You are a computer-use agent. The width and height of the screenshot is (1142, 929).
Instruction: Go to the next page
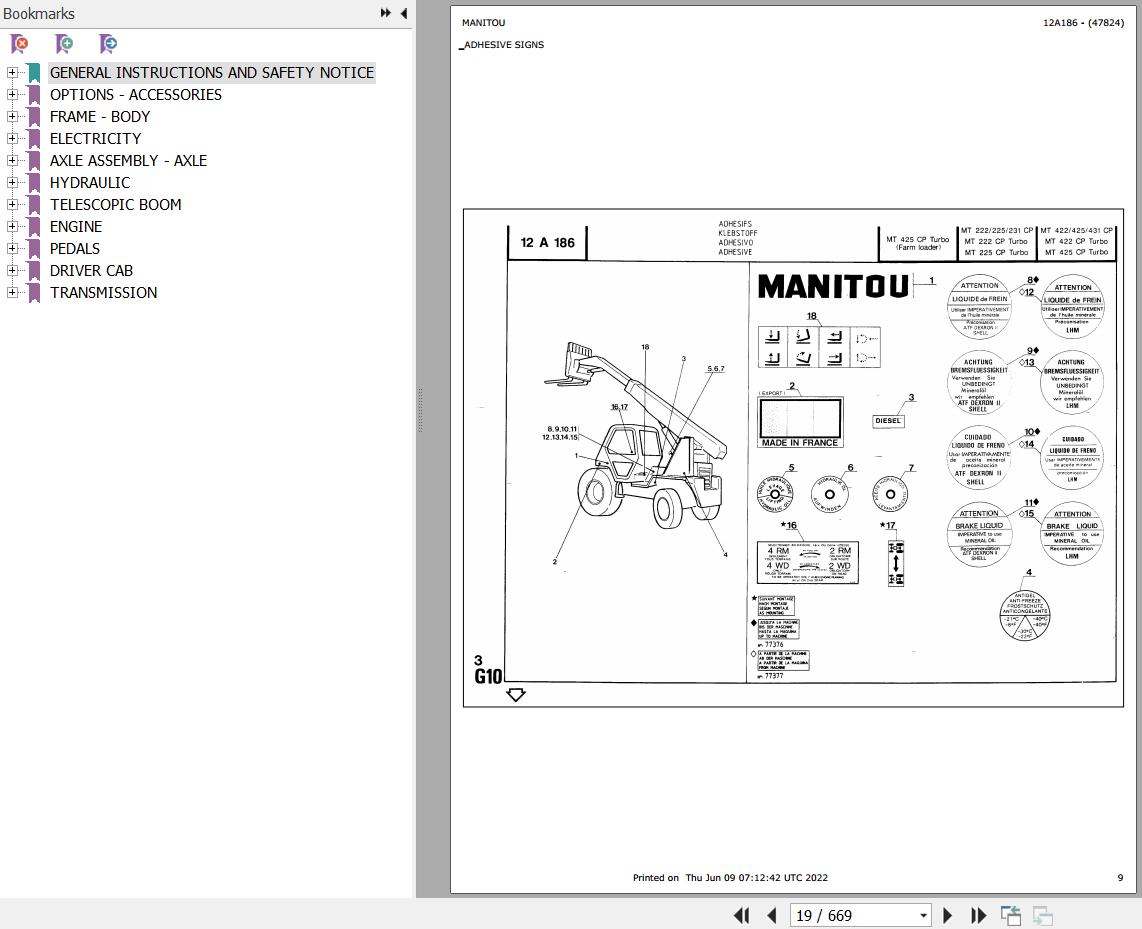click(x=948, y=915)
